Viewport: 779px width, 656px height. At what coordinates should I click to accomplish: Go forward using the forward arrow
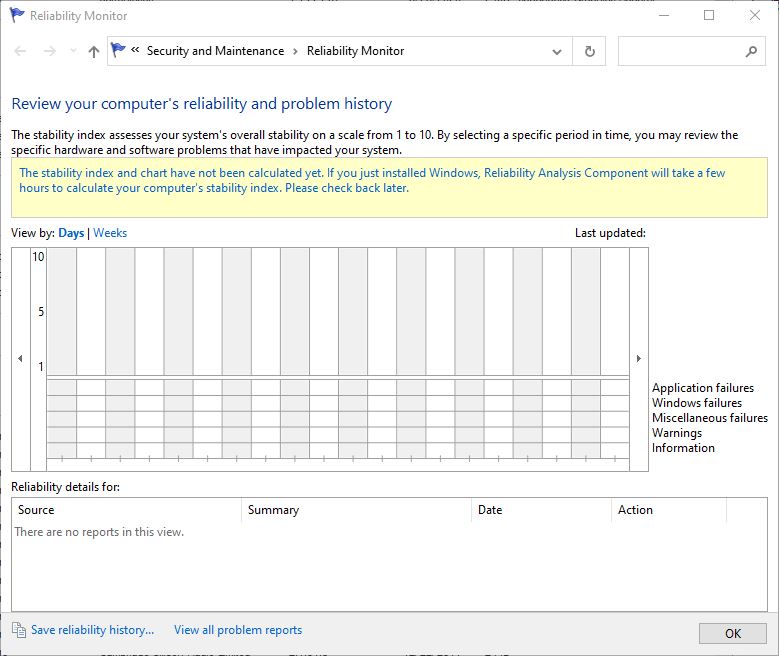pos(50,51)
